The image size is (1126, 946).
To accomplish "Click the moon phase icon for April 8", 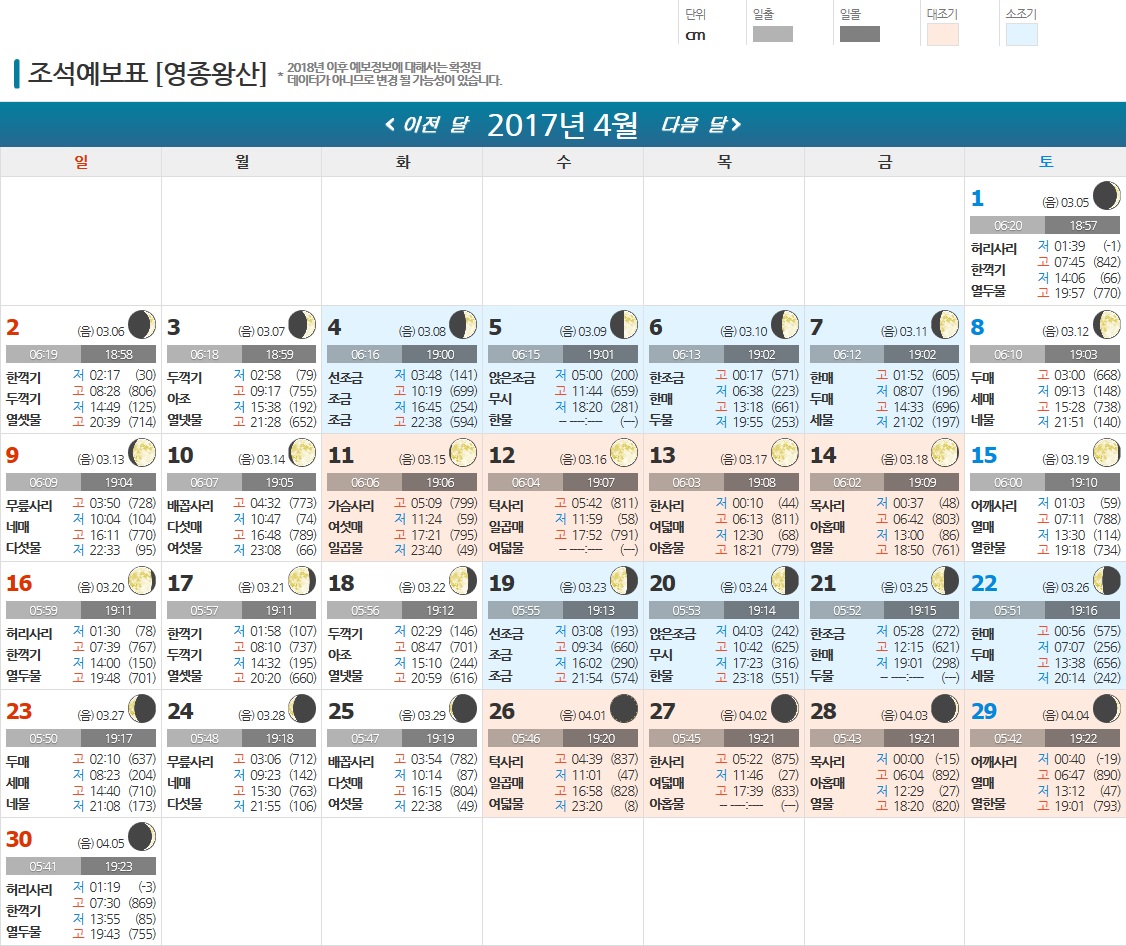I will (x=1107, y=325).
